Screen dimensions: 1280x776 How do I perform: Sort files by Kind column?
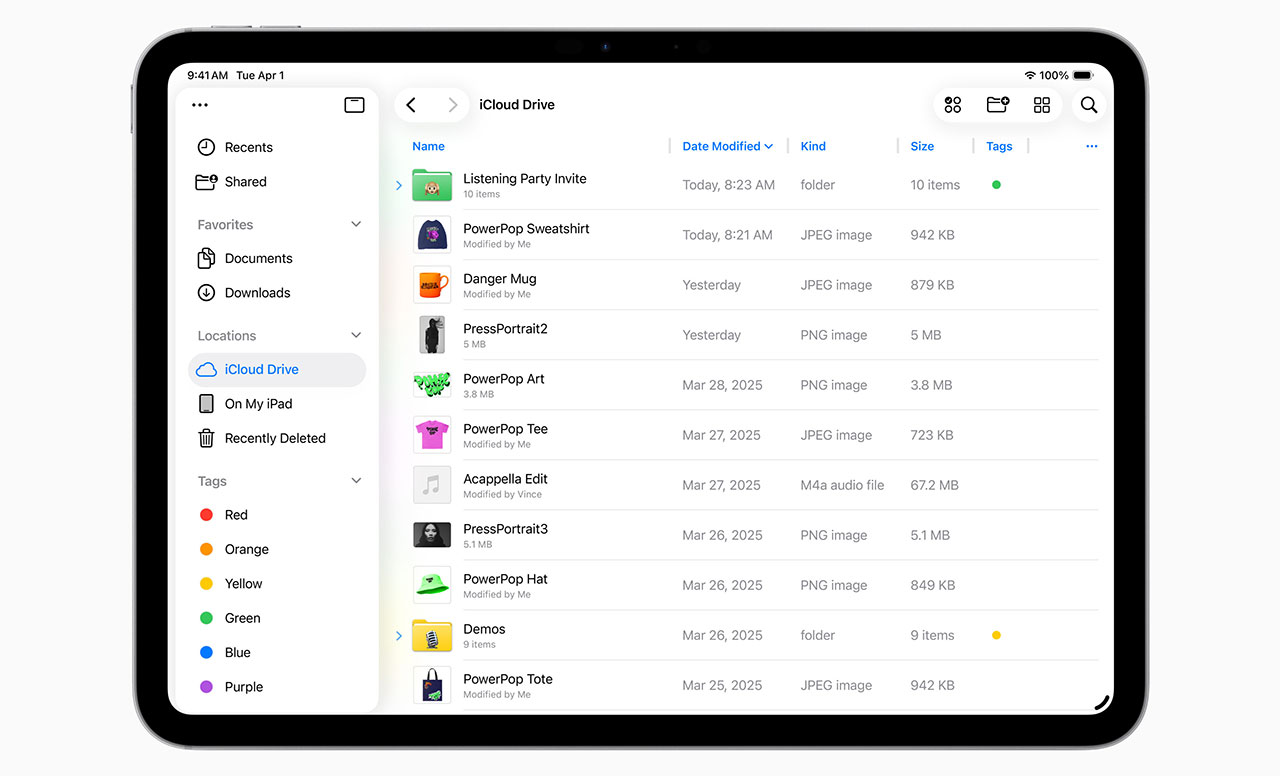click(x=813, y=146)
